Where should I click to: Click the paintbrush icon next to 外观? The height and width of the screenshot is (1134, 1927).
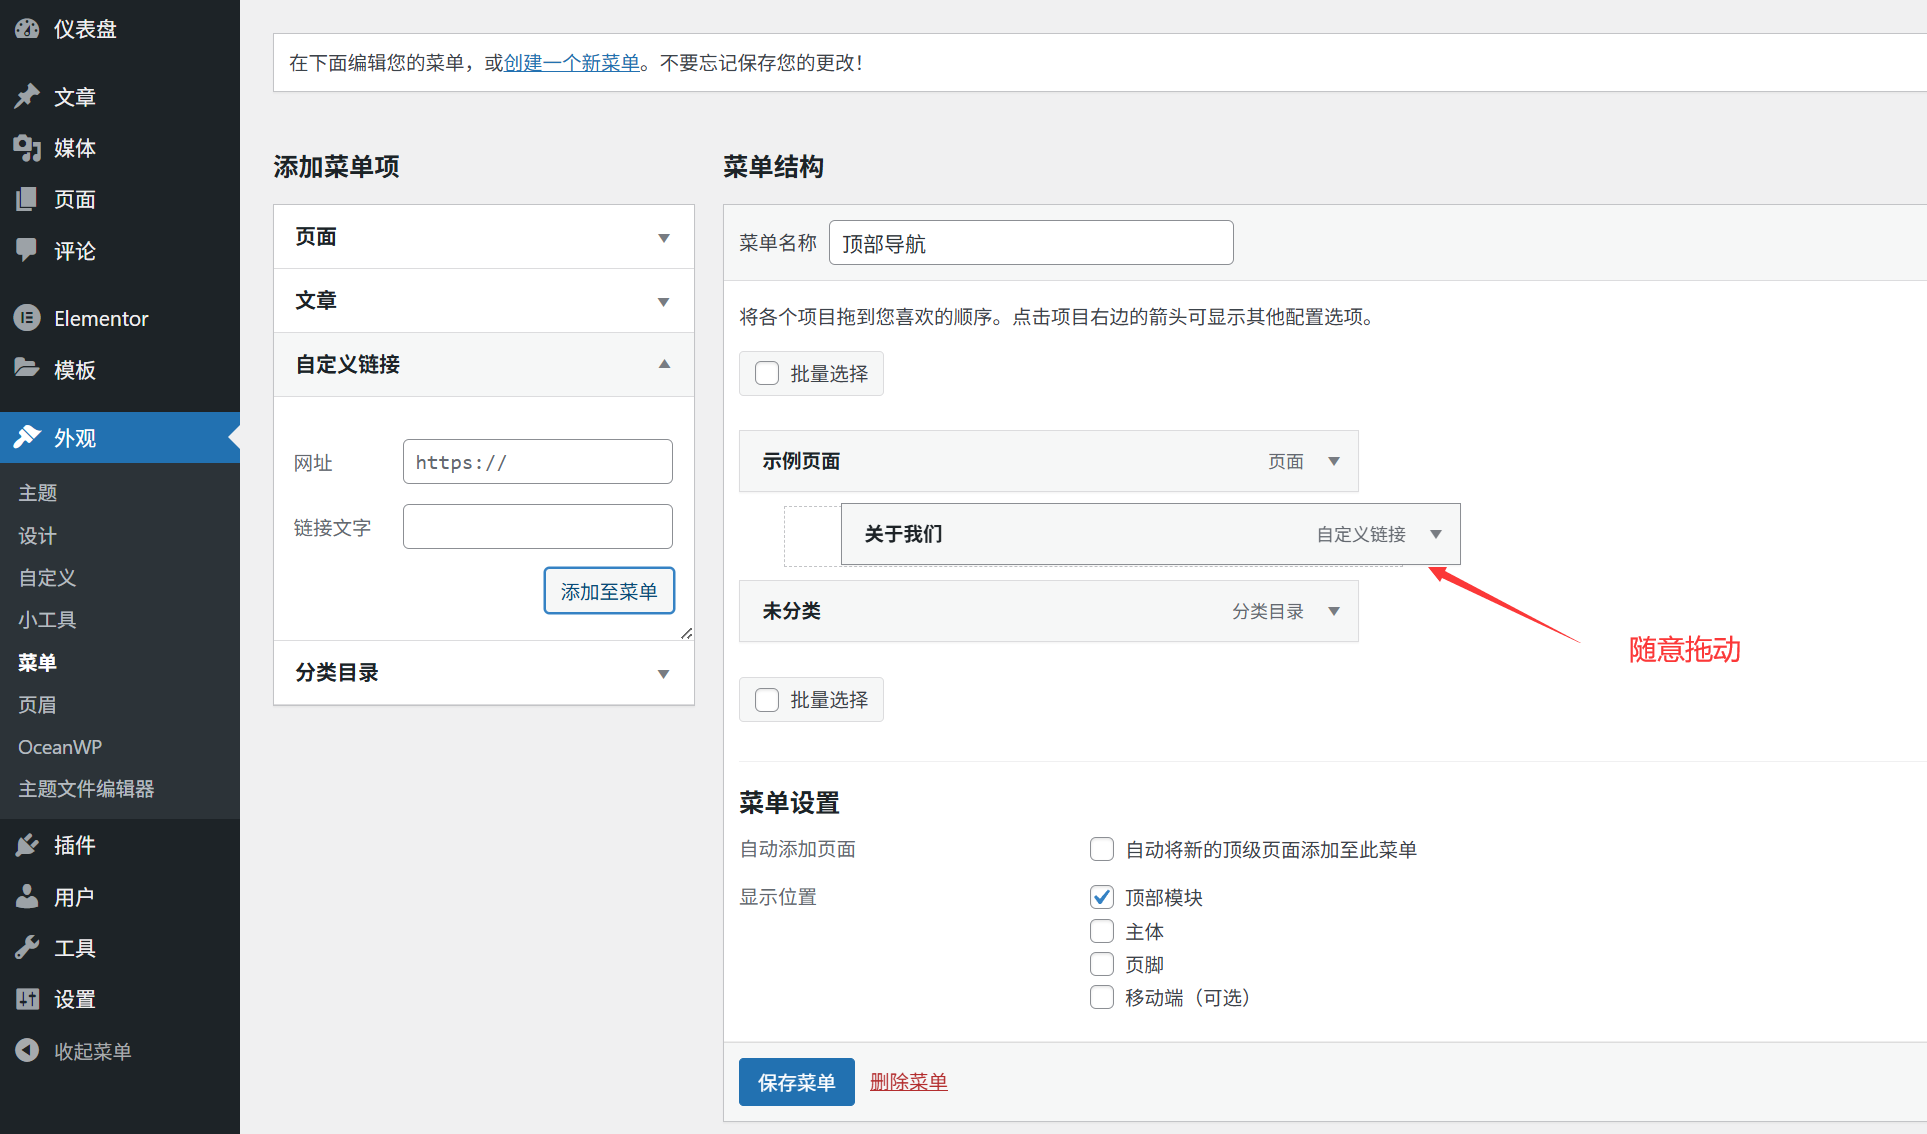click(x=27, y=437)
